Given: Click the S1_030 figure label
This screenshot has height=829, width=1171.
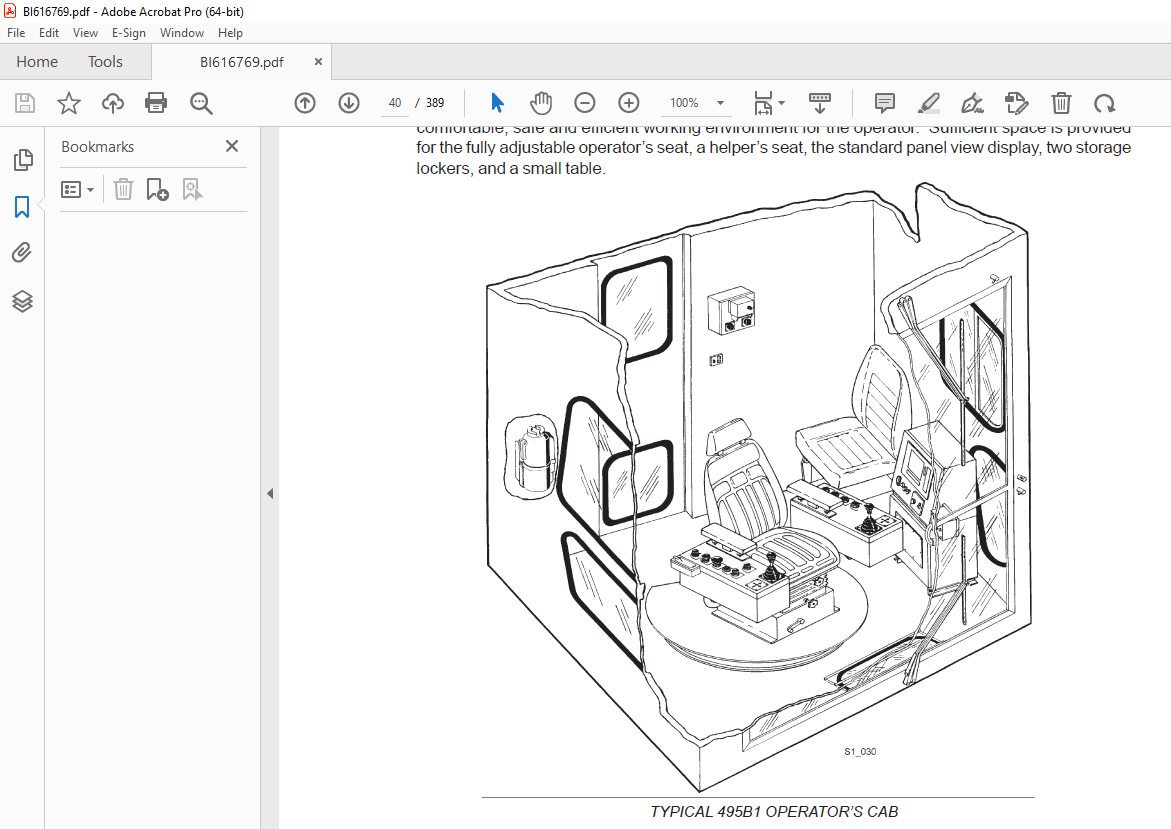Looking at the screenshot, I should click(x=860, y=751).
